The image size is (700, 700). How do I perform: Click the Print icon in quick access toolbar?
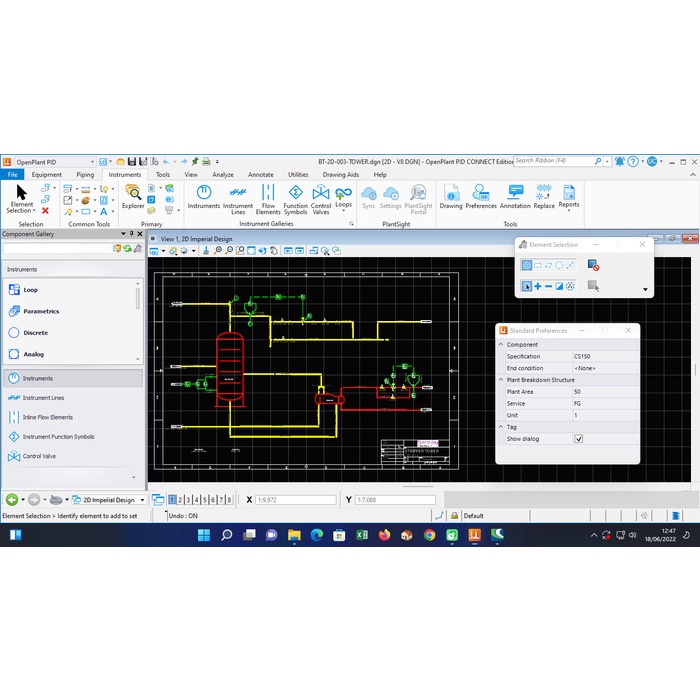click(206, 162)
